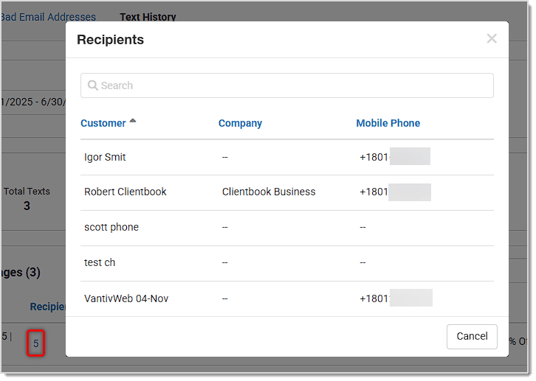The image size is (536, 381).
Task: Select the Robert Clientbook customer name
Action: pyautogui.click(x=126, y=192)
